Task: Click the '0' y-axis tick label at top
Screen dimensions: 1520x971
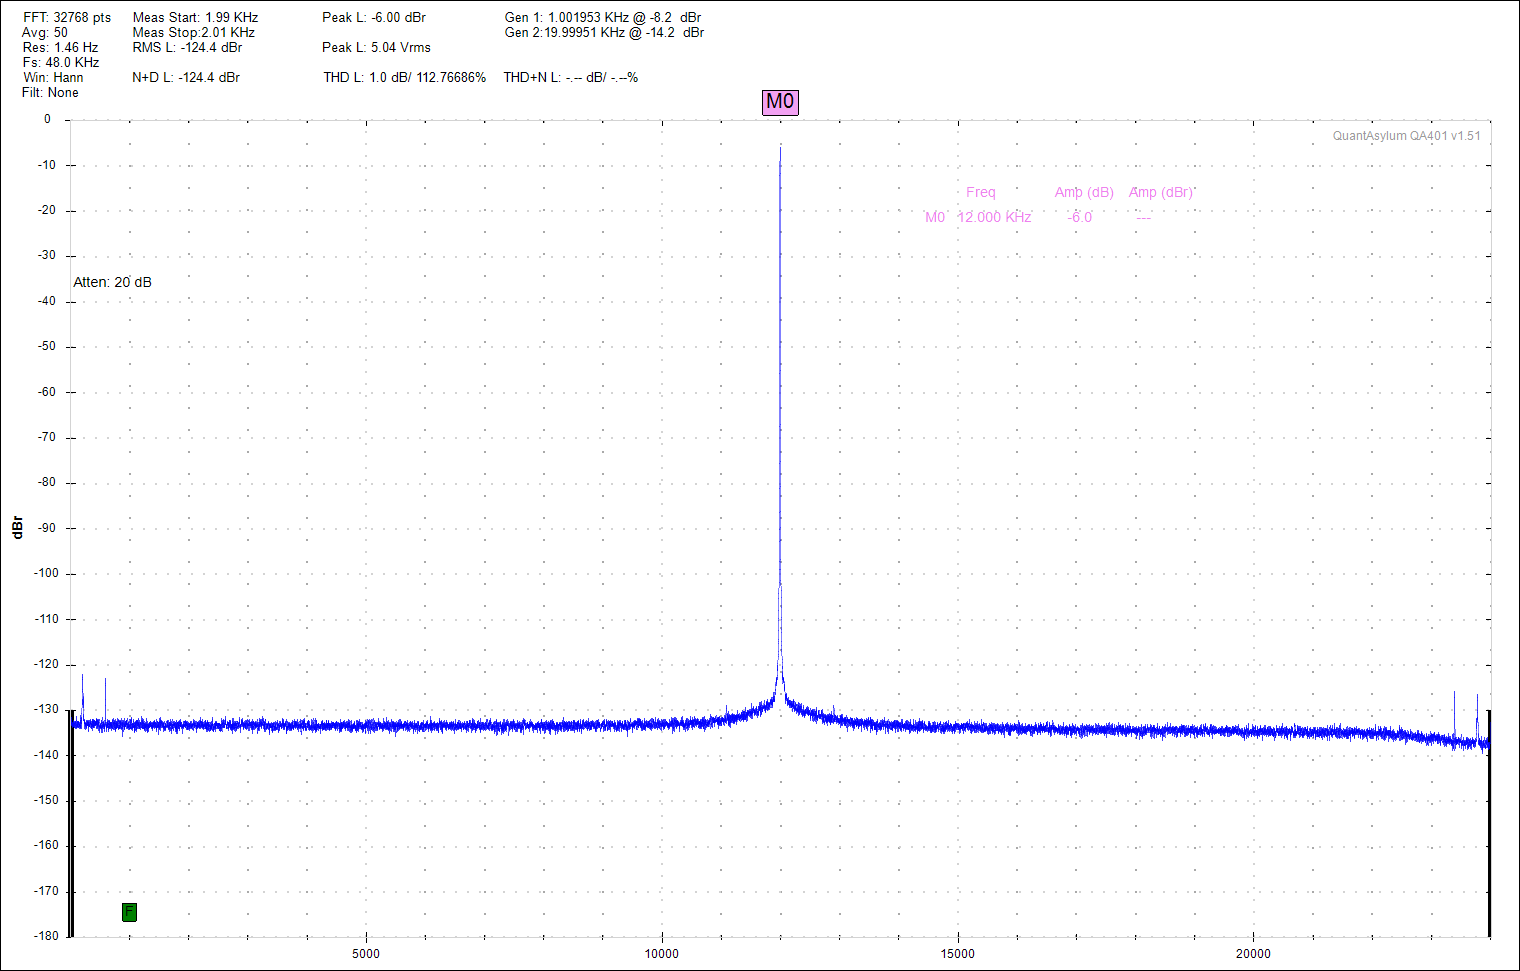Action: (47, 119)
